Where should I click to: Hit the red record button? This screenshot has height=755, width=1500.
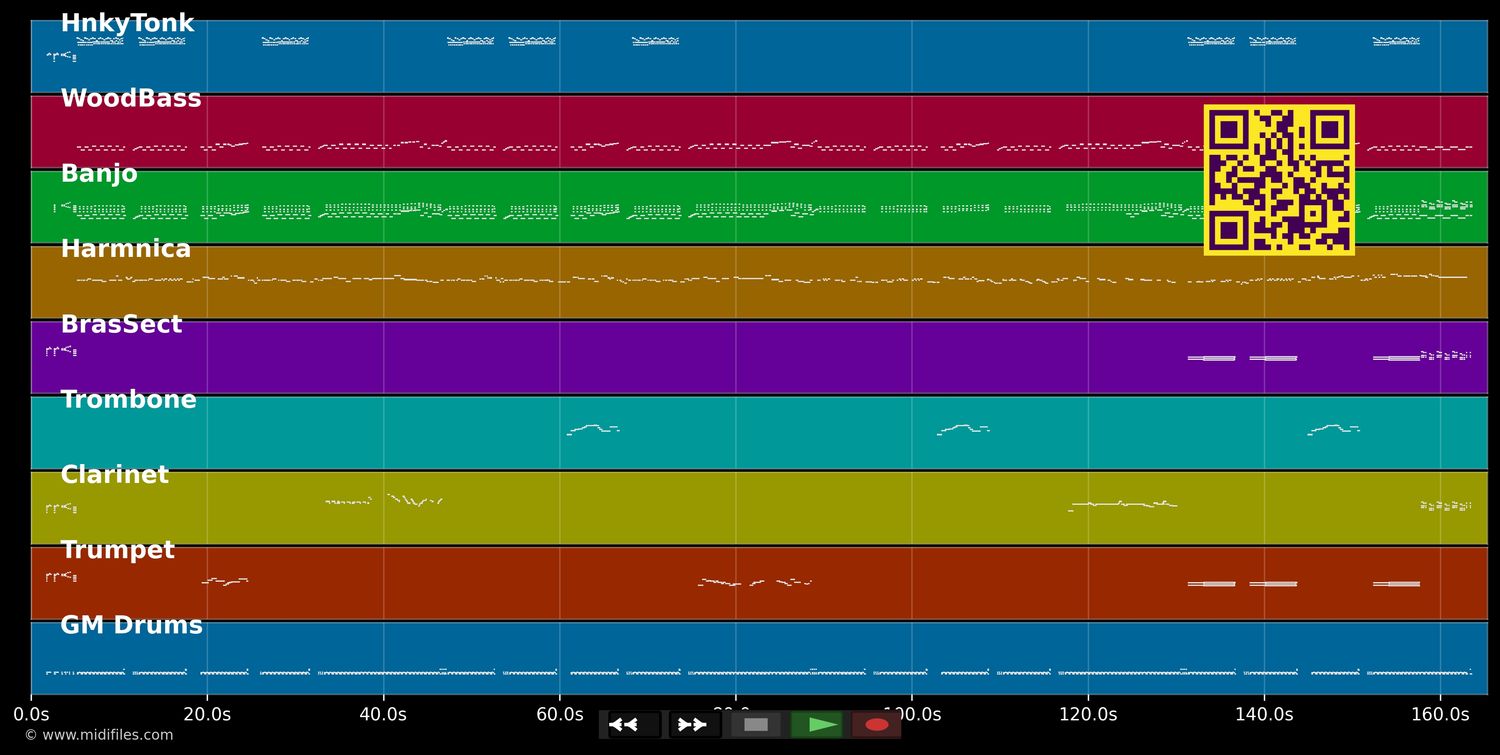[x=877, y=725]
